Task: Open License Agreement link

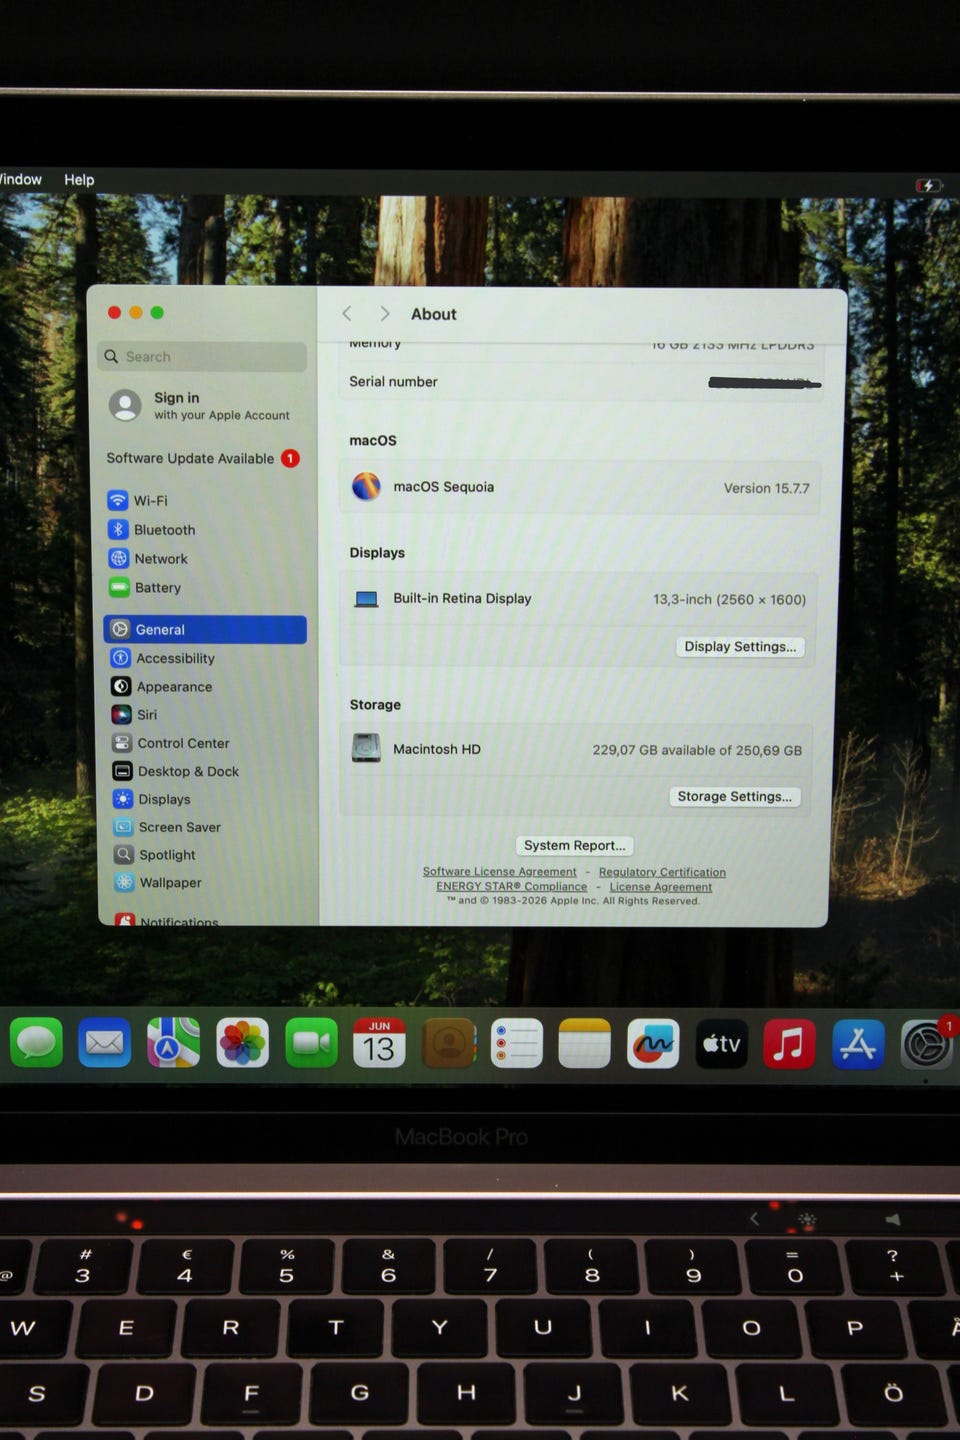Action: tap(661, 887)
